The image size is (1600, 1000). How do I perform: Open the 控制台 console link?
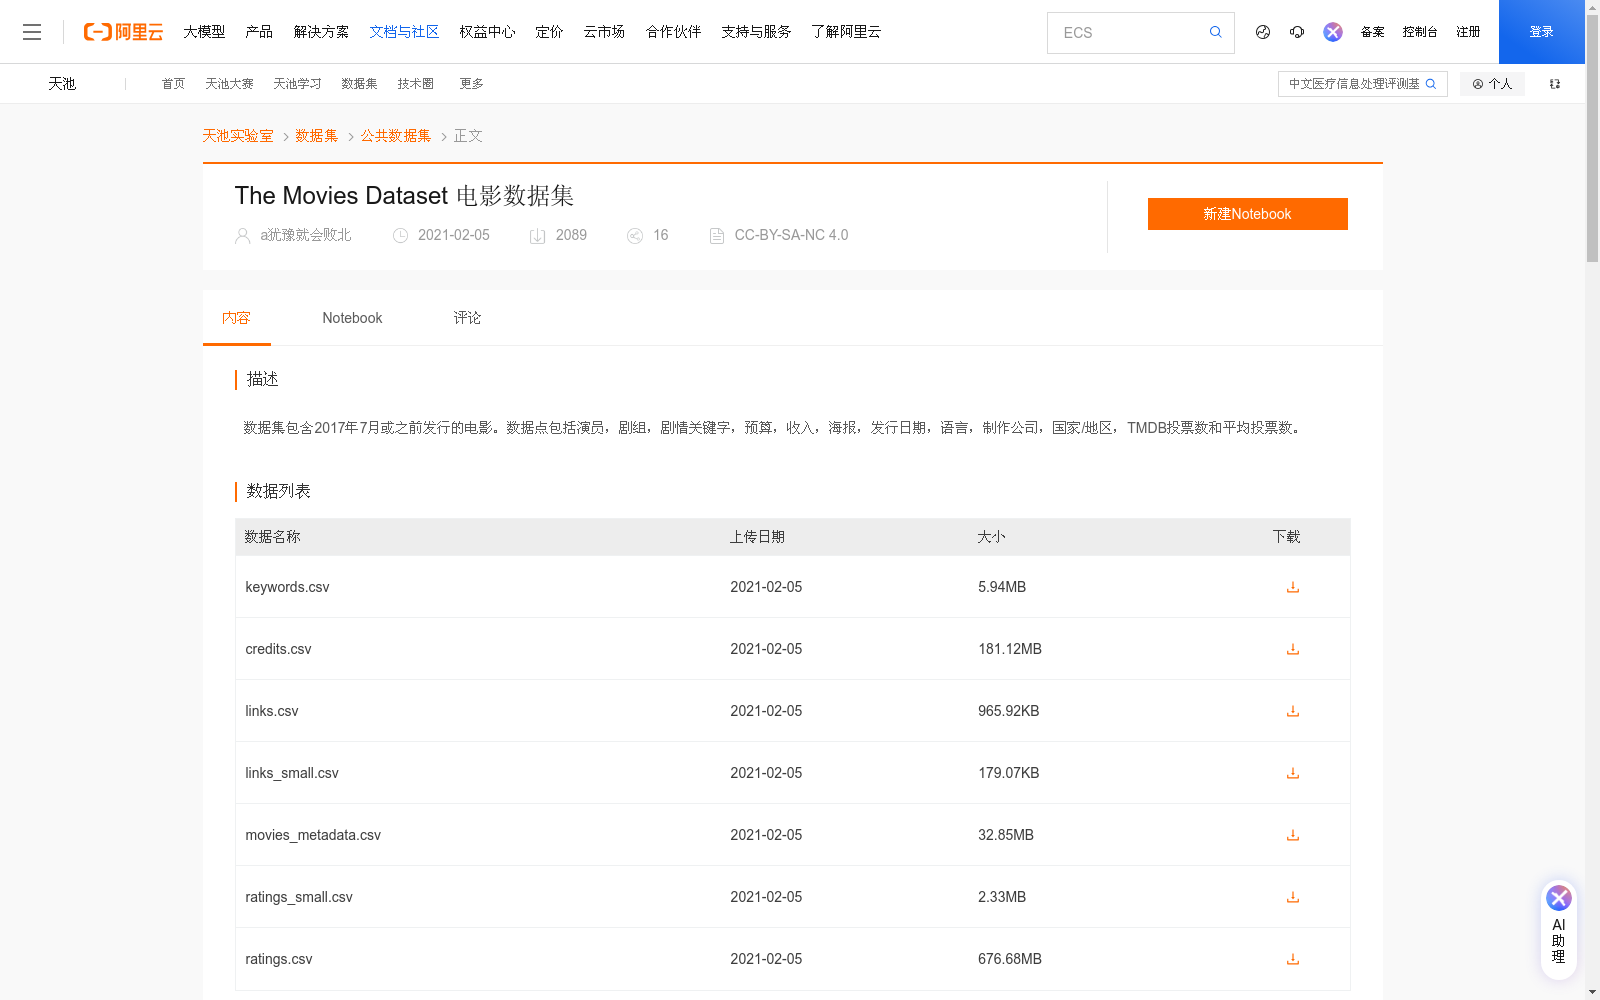[x=1420, y=32]
